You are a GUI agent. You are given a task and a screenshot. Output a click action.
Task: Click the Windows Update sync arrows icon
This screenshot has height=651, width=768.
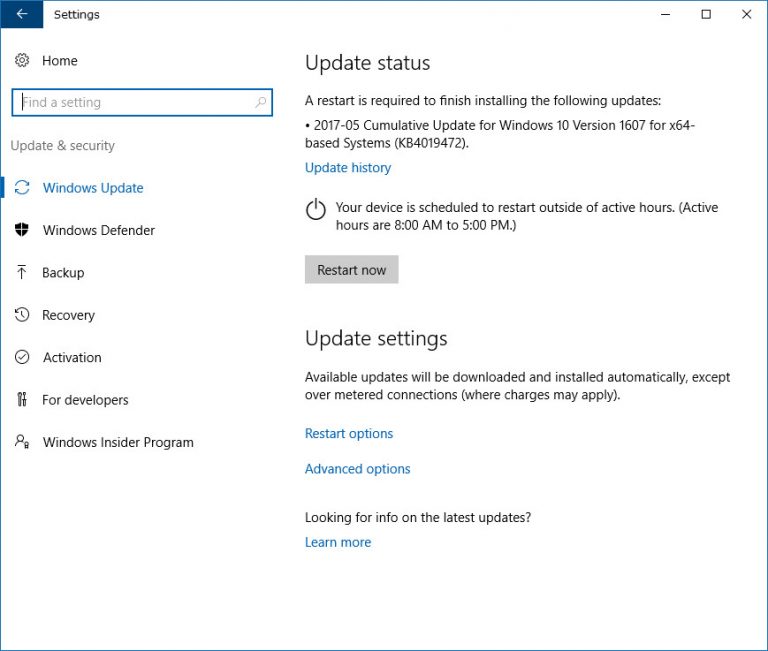[22, 188]
